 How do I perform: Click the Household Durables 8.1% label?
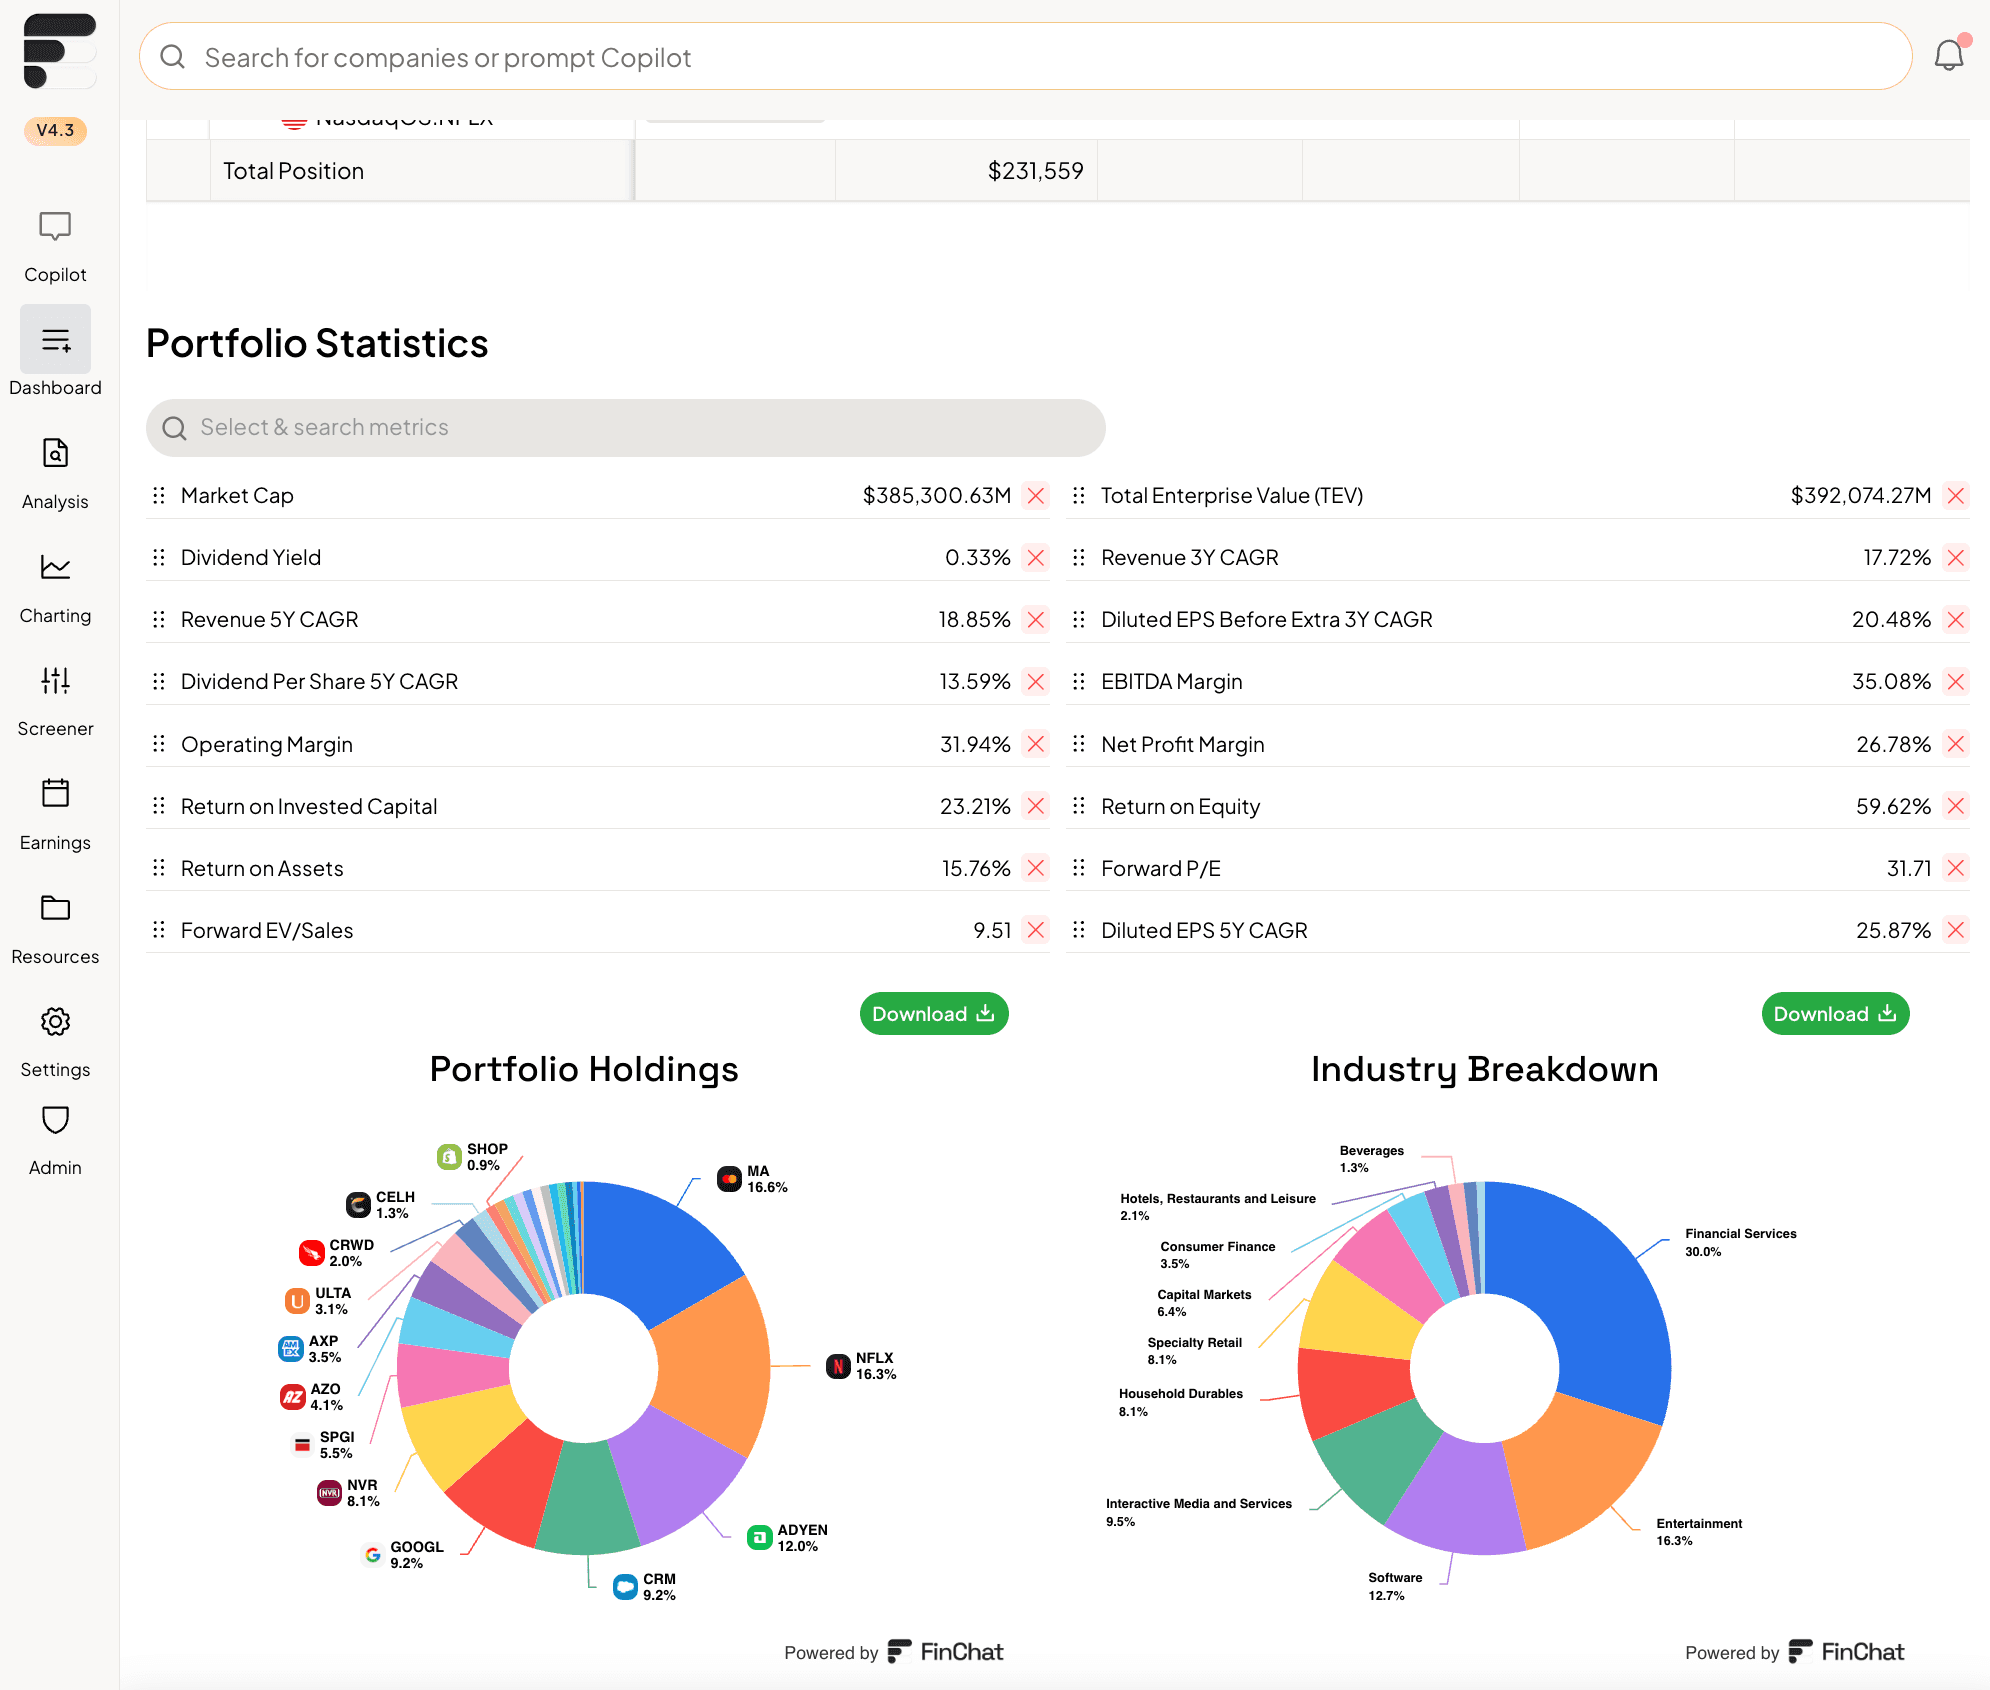click(x=1181, y=1402)
